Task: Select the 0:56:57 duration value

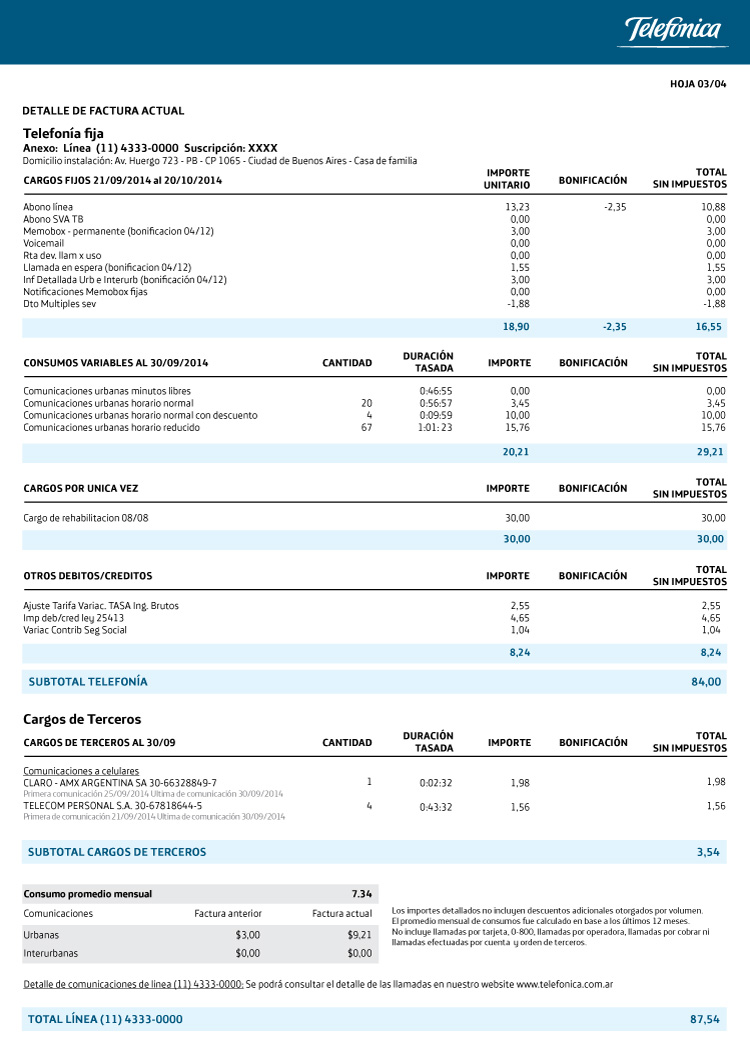Action: pos(436,403)
